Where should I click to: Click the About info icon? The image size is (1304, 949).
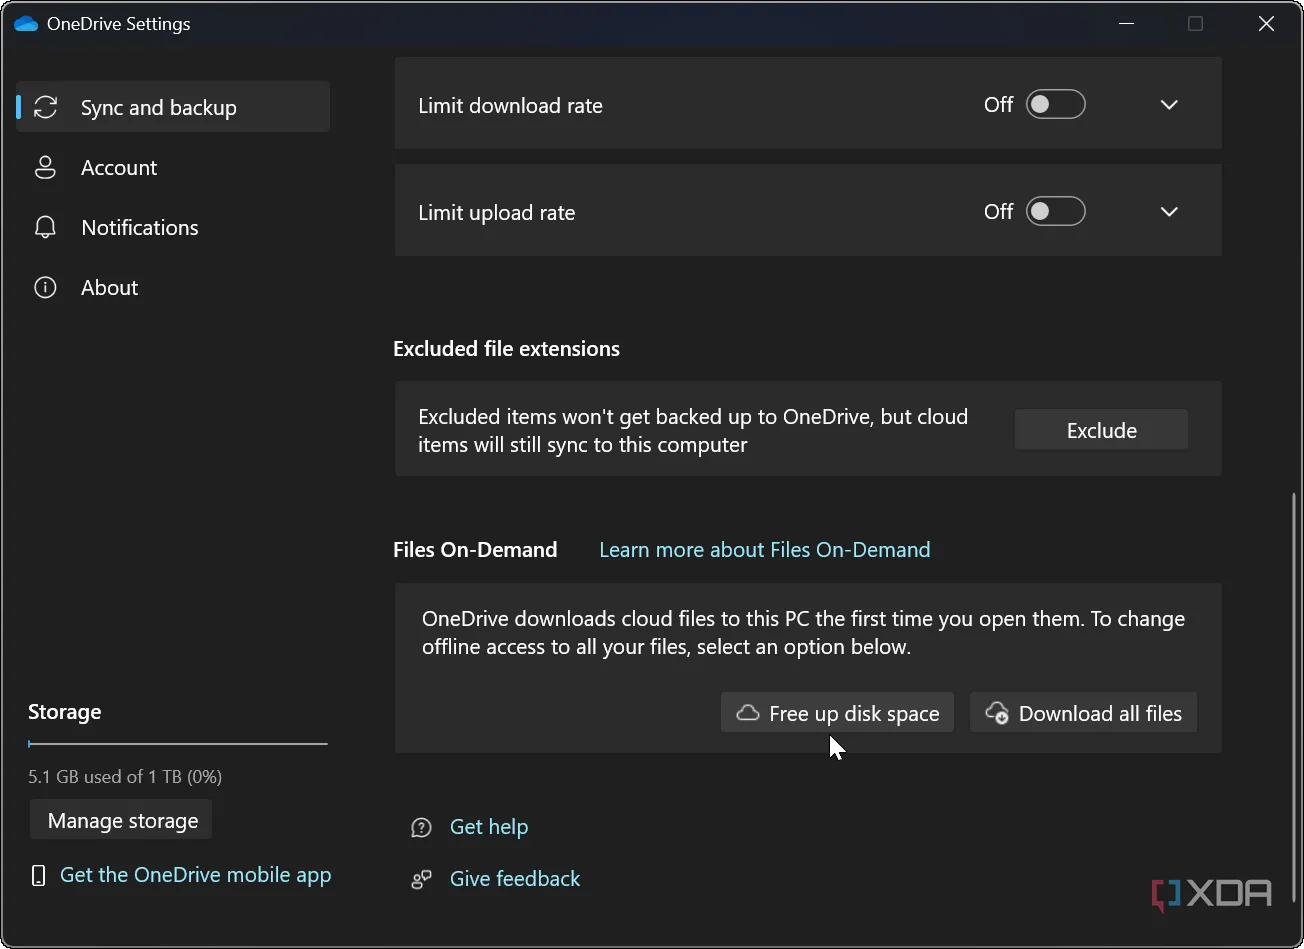coord(45,287)
